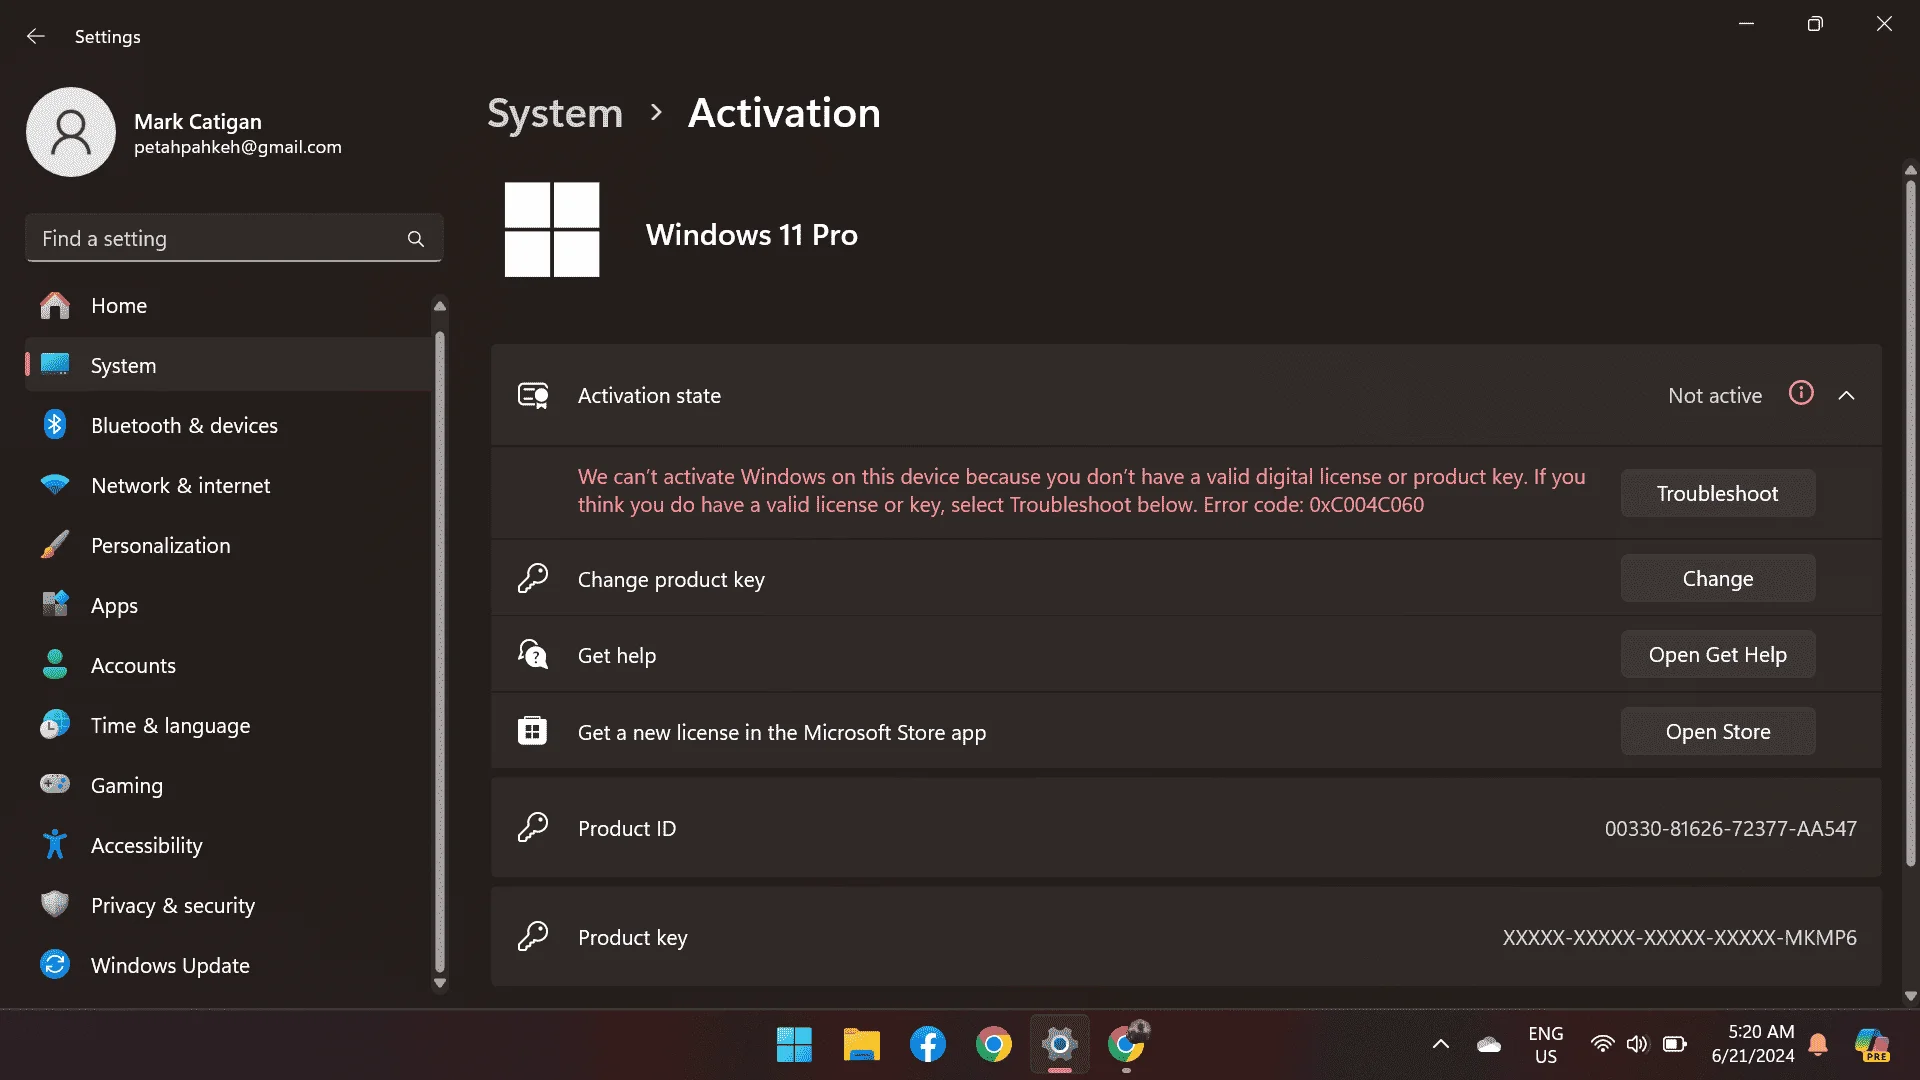The width and height of the screenshot is (1920, 1080).
Task: Click the Open Get Help button
Action: coord(1718,654)
